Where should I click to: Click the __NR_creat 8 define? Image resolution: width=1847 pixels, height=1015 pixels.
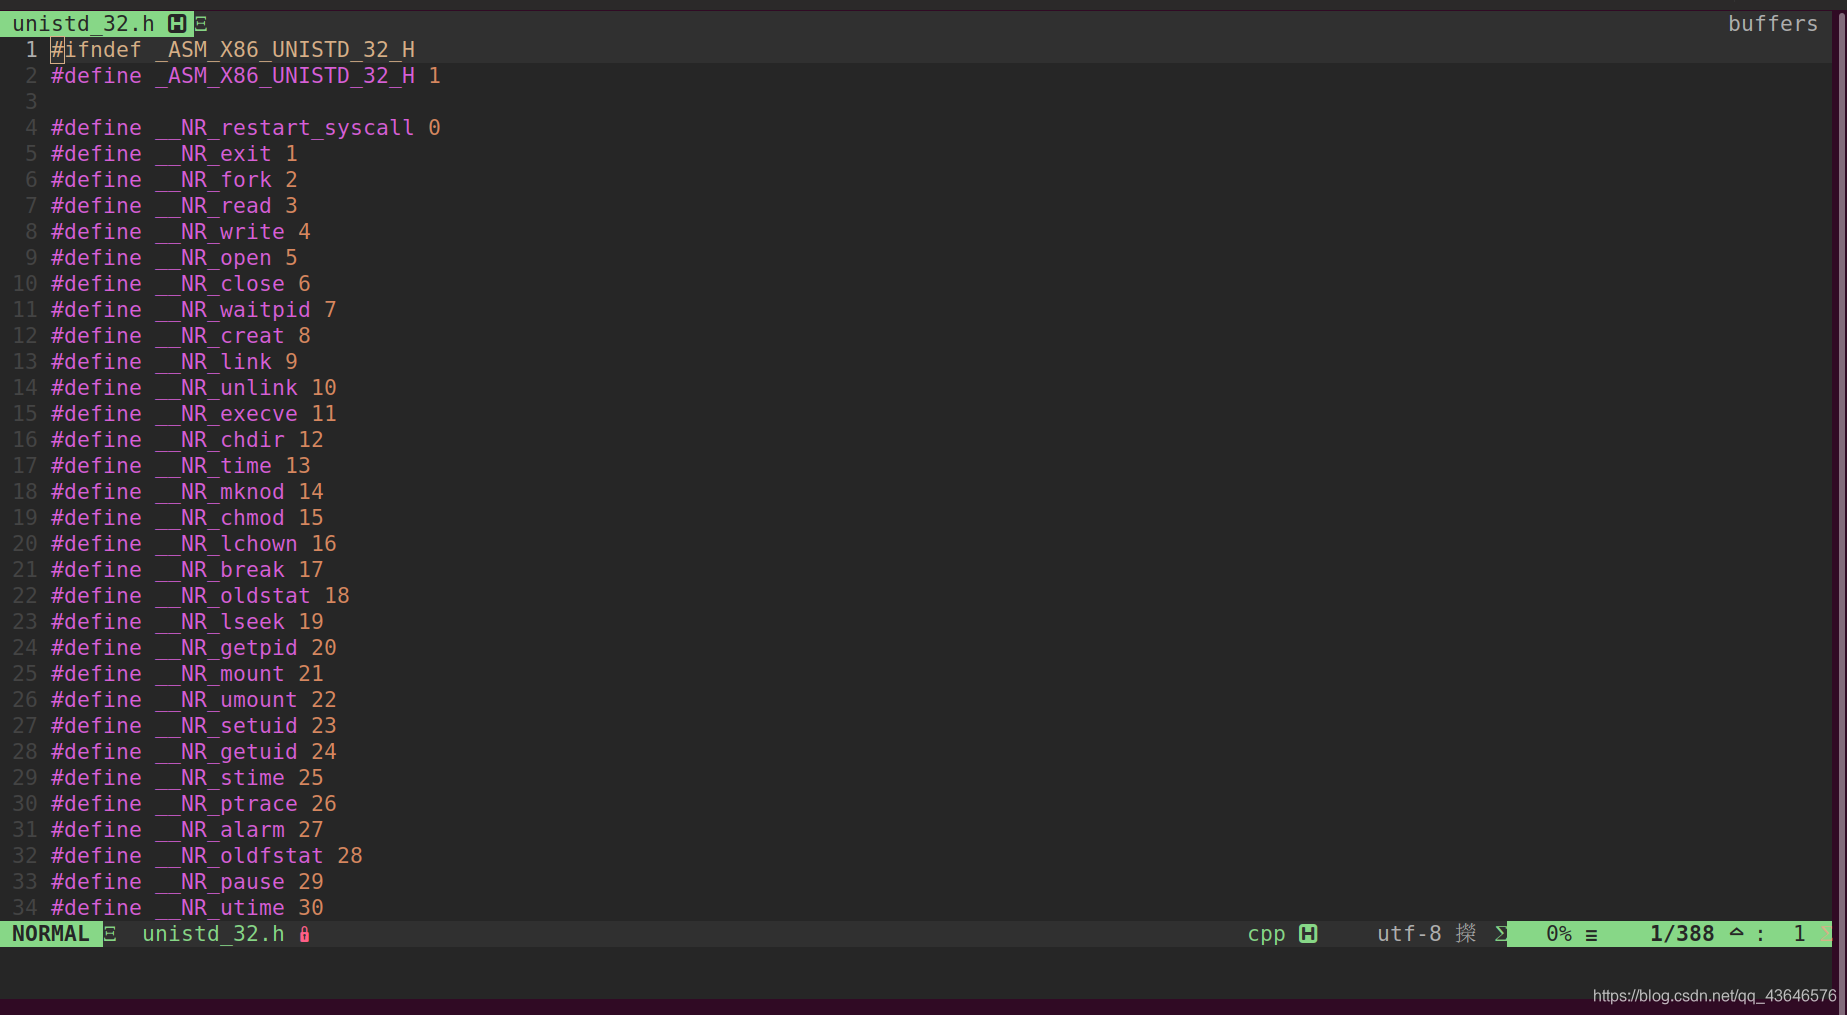181,336
